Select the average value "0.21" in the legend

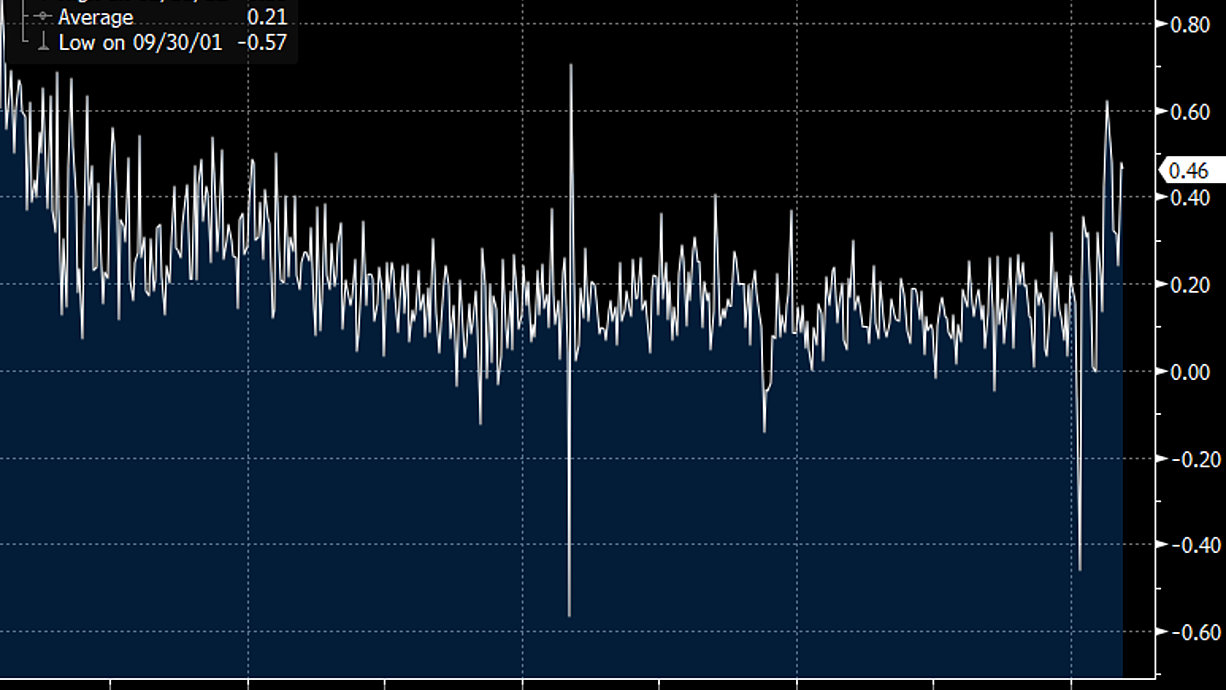(x=267, y=17)
